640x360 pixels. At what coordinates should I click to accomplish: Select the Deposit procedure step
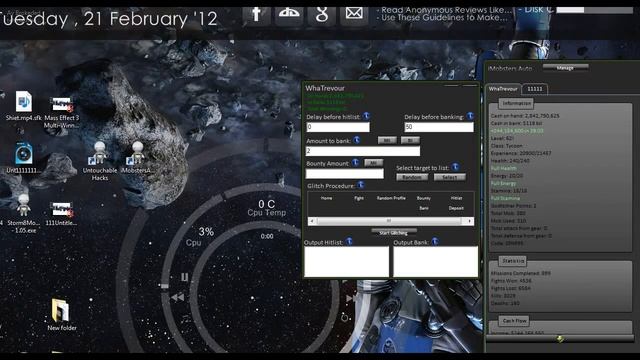(x=456, y=208)
